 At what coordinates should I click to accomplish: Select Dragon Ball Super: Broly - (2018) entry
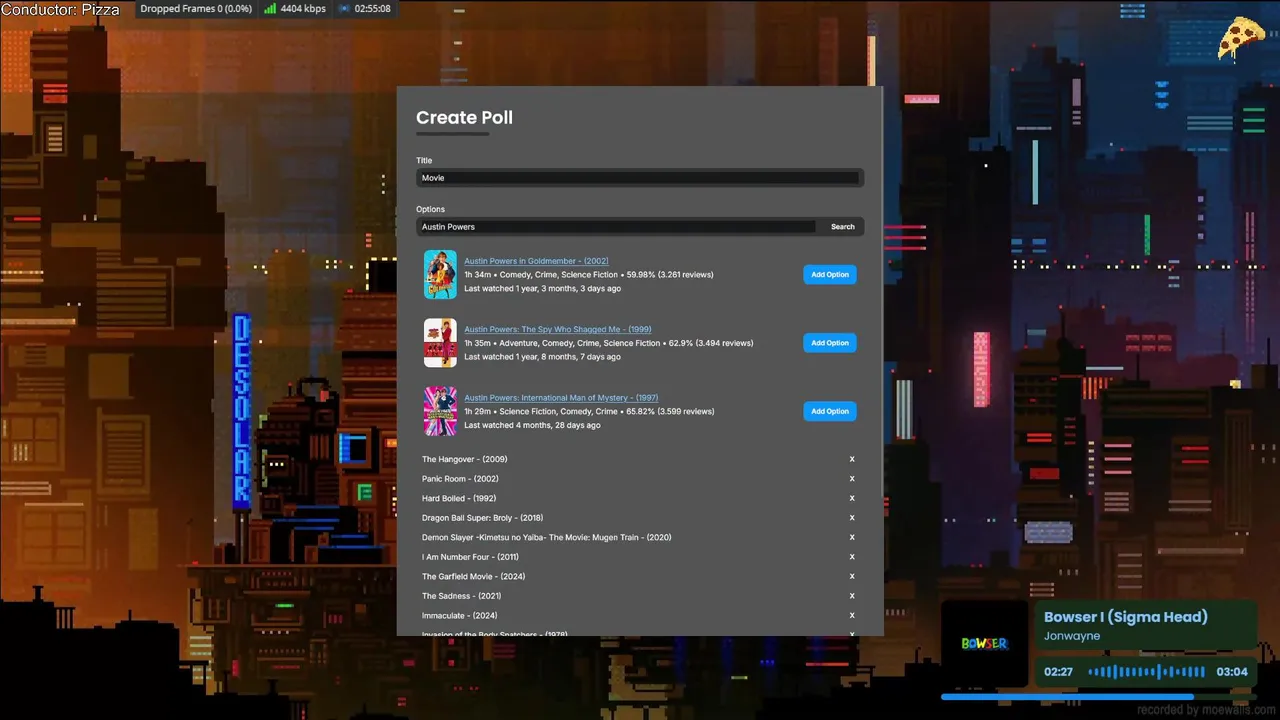[483, 518]
